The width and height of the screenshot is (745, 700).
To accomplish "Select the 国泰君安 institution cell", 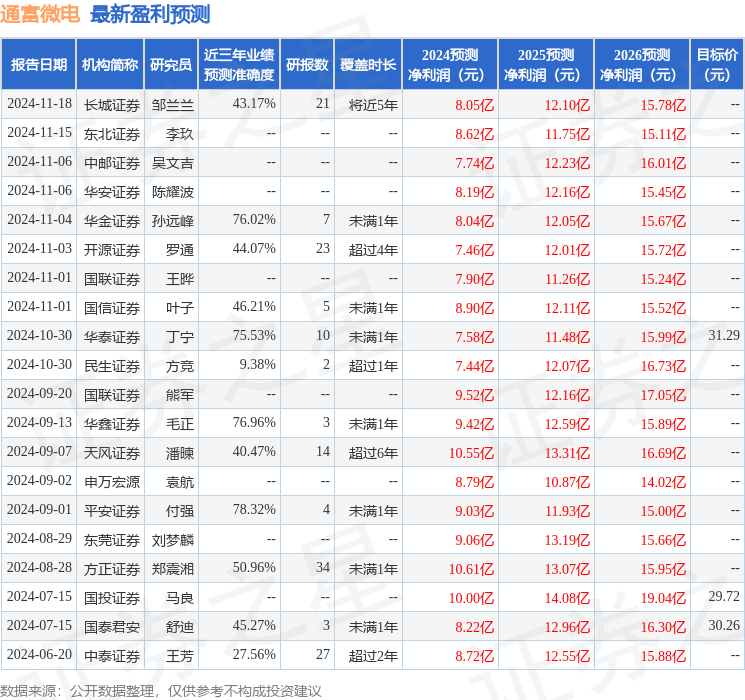I will 112,627.
